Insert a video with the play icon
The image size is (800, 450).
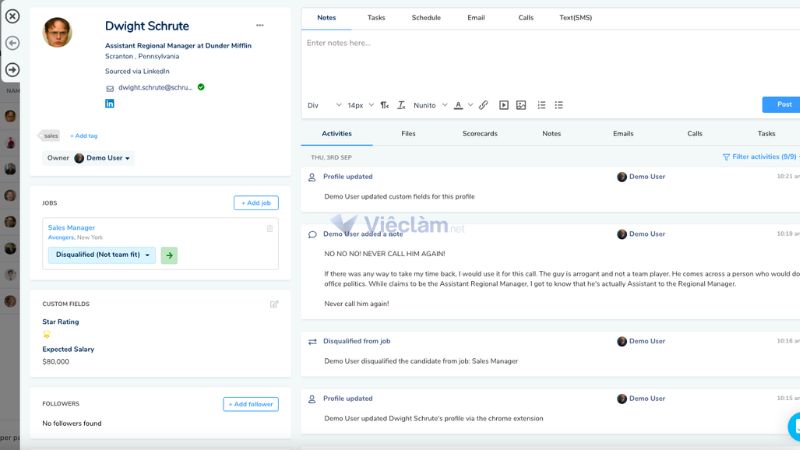click(x=504, y=105)
